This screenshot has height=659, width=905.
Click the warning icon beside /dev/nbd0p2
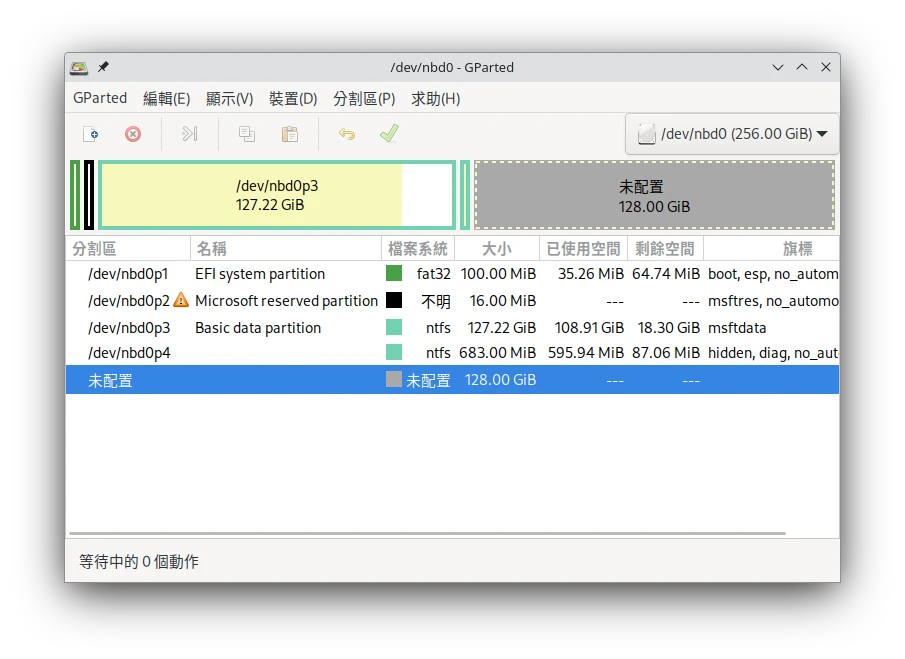(181, 300)
